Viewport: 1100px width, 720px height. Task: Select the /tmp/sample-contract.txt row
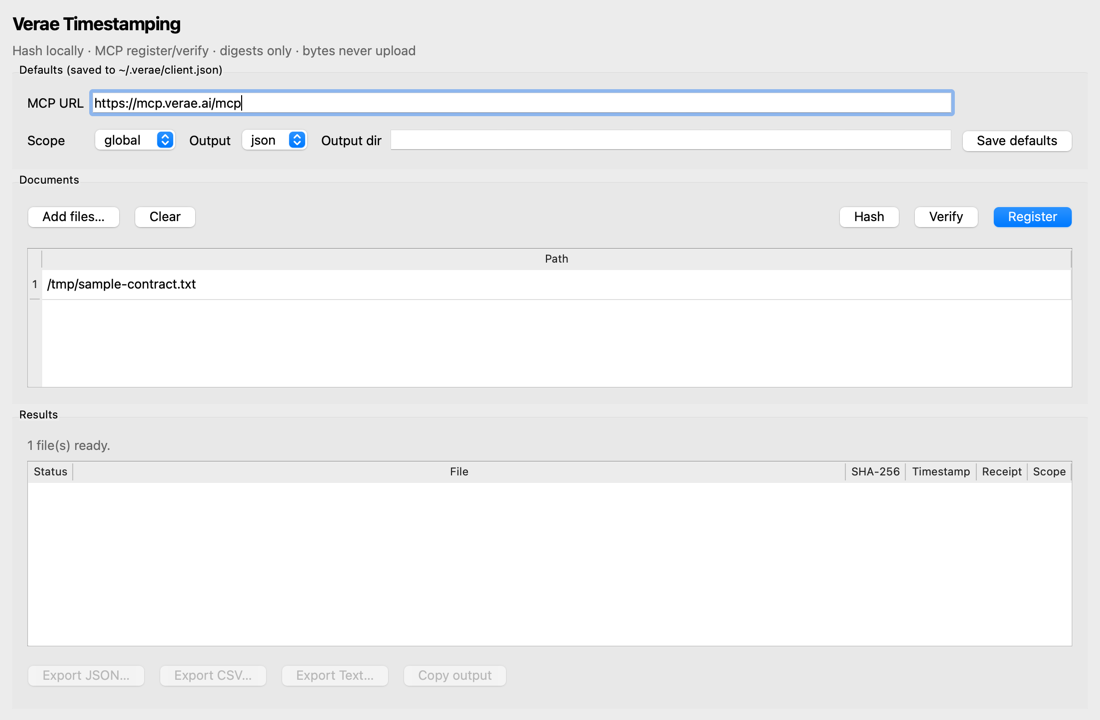click(556, 284)
